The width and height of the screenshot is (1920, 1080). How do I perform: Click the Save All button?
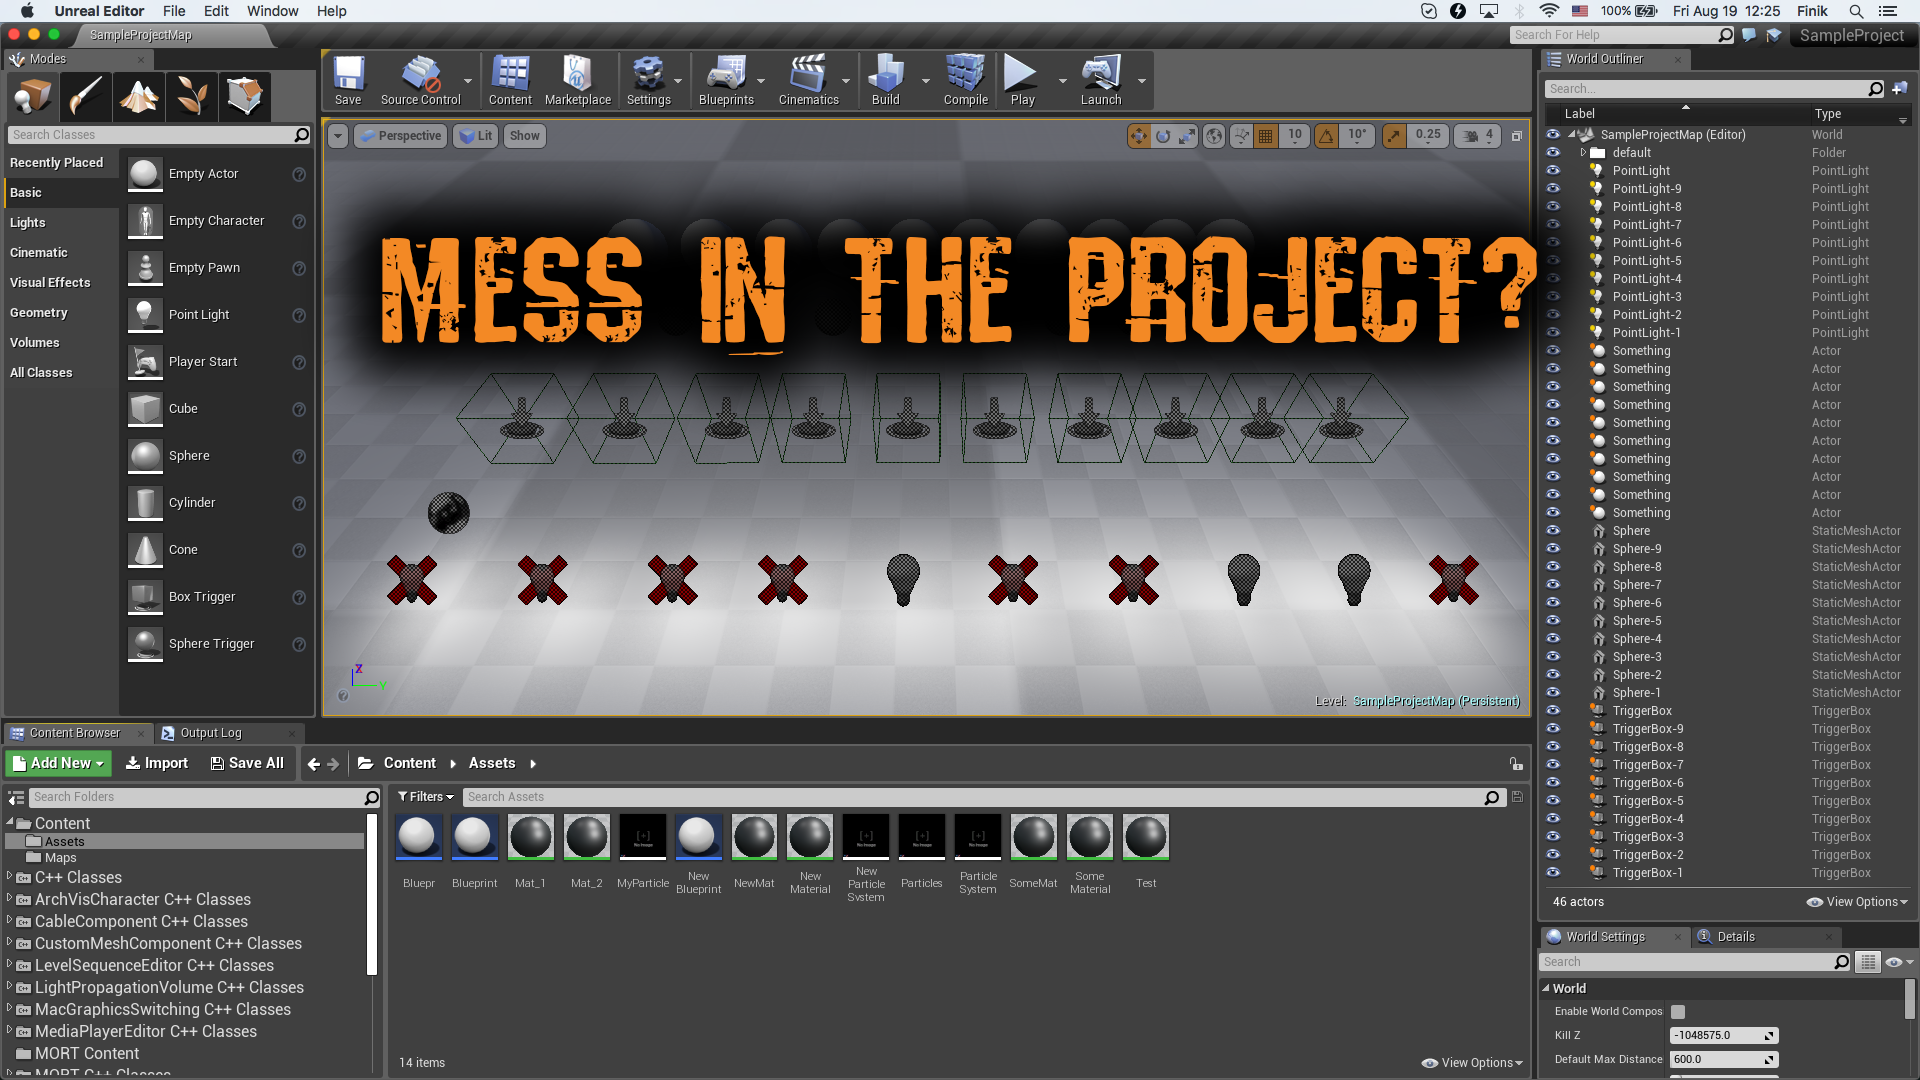tap(247, 763)
